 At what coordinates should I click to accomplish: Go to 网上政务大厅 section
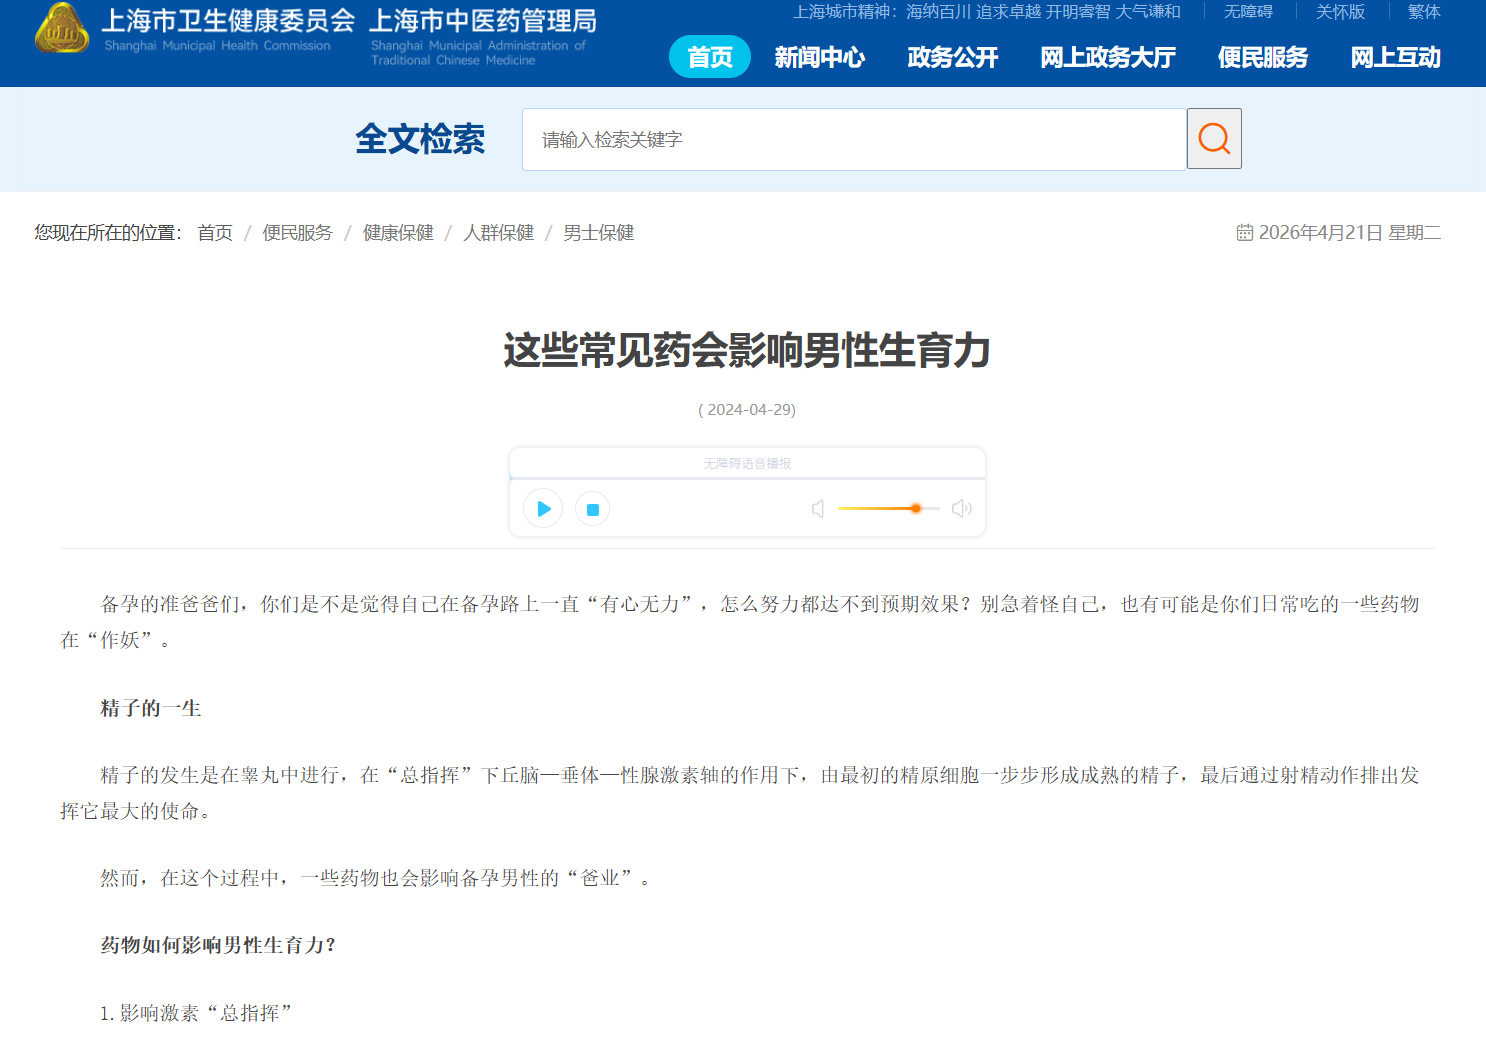pos(1107,58)
